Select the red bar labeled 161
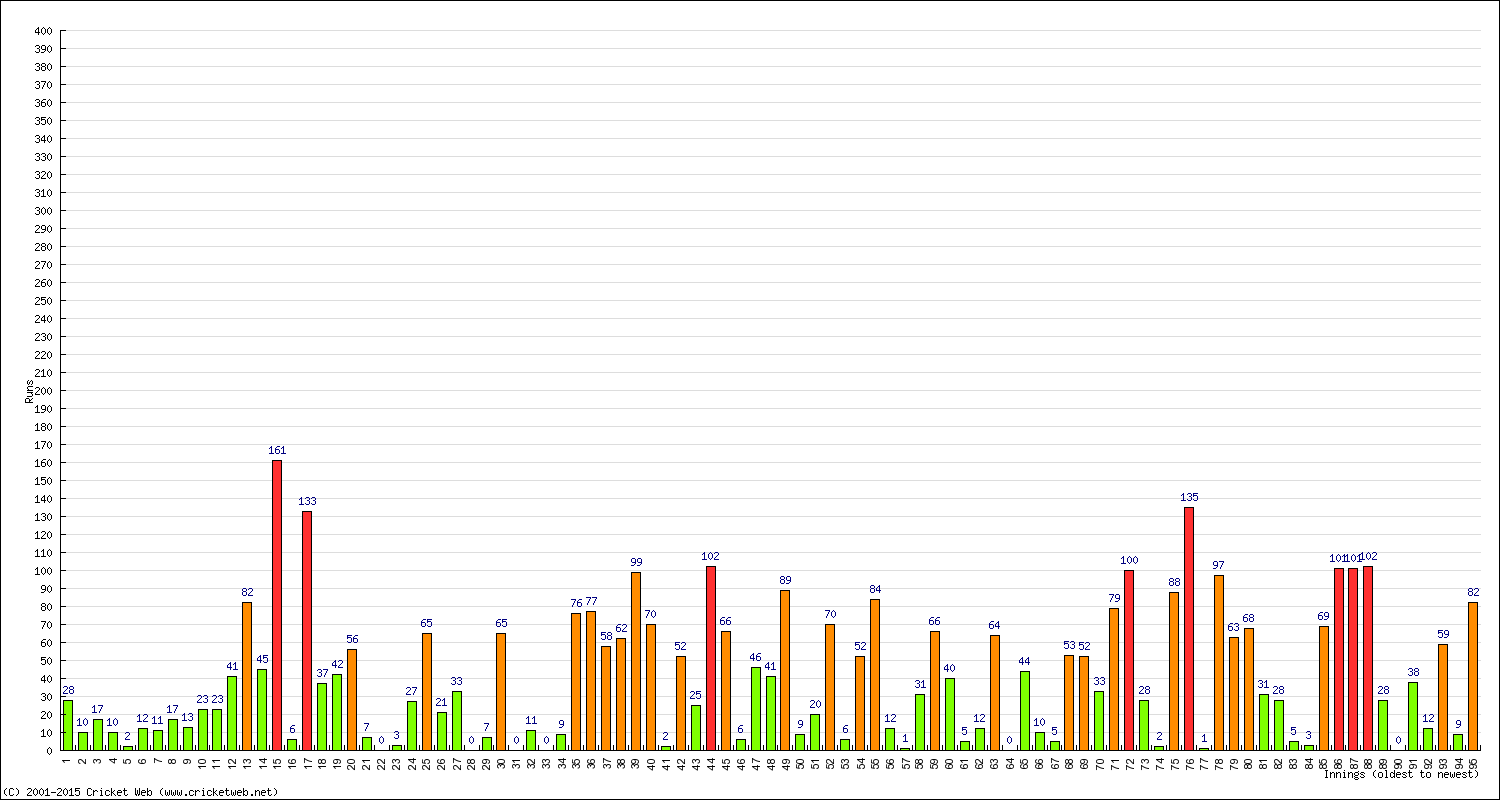Image resolution: width=1500 pixels, height=800 pixels. [x=277, y=605]
